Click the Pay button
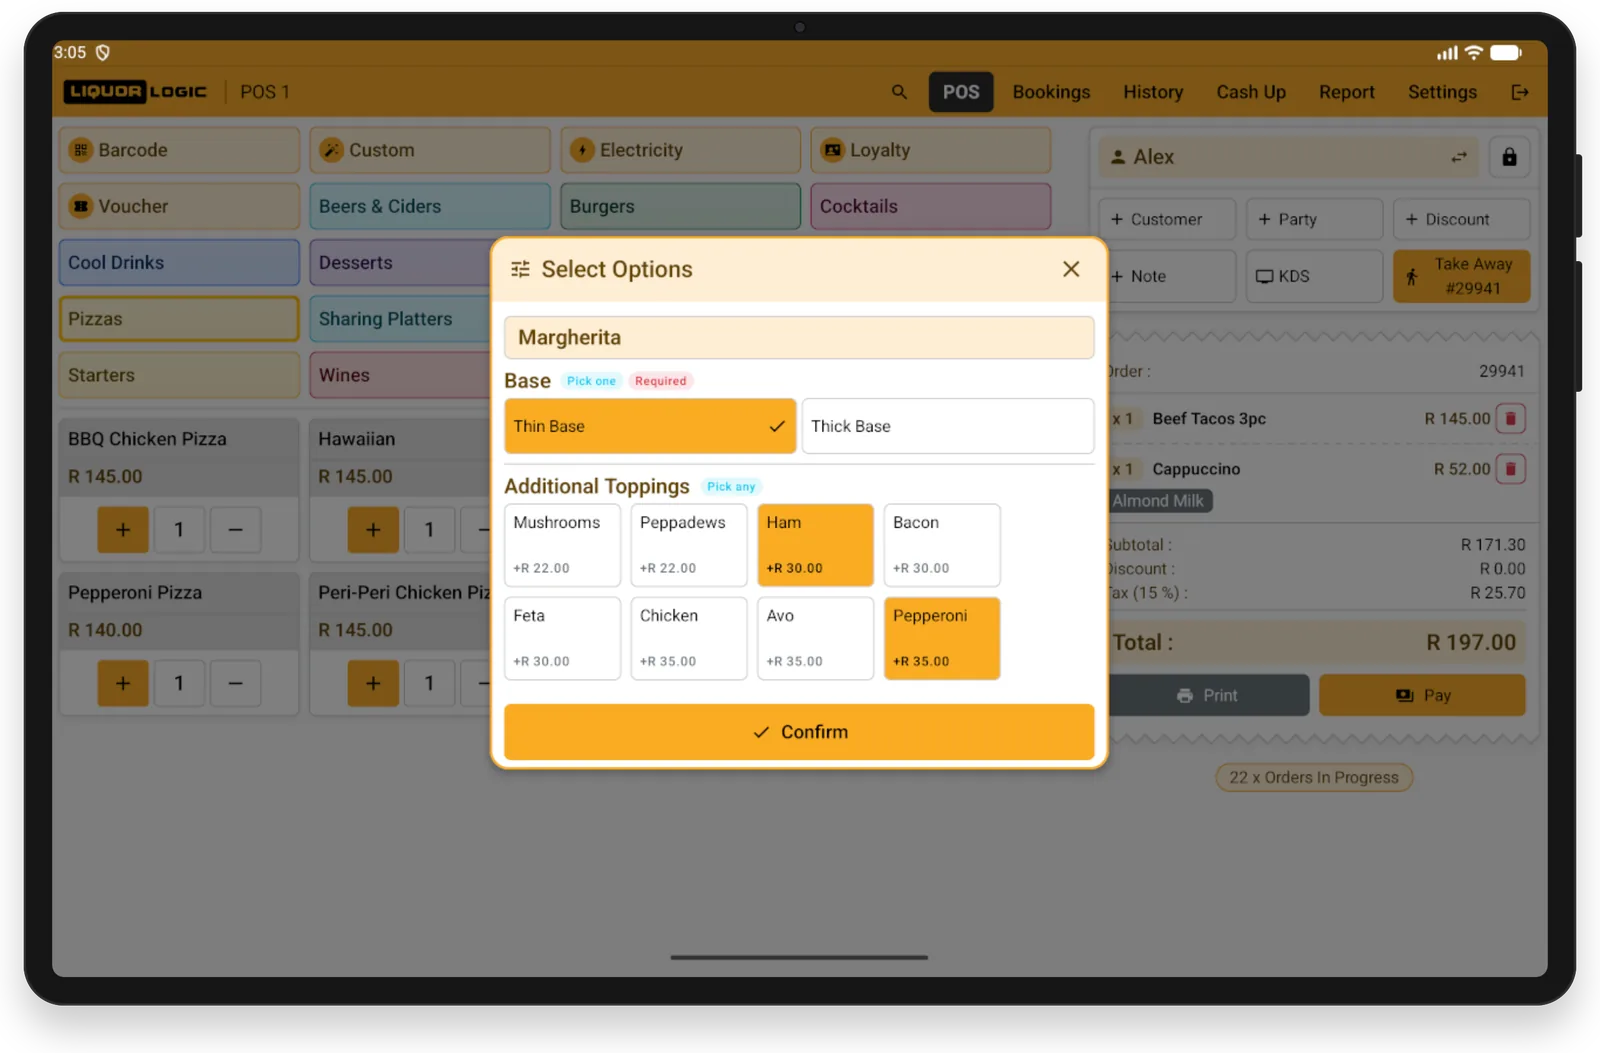Image resolution: width=1600 pixels, height=1053 pixels. click(1422, 695)
